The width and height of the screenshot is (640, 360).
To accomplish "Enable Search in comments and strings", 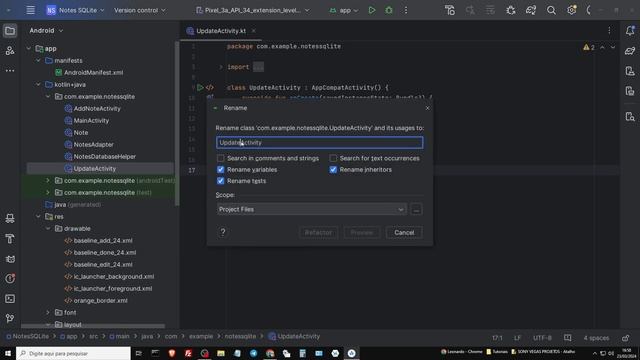I will click(220, 158).
